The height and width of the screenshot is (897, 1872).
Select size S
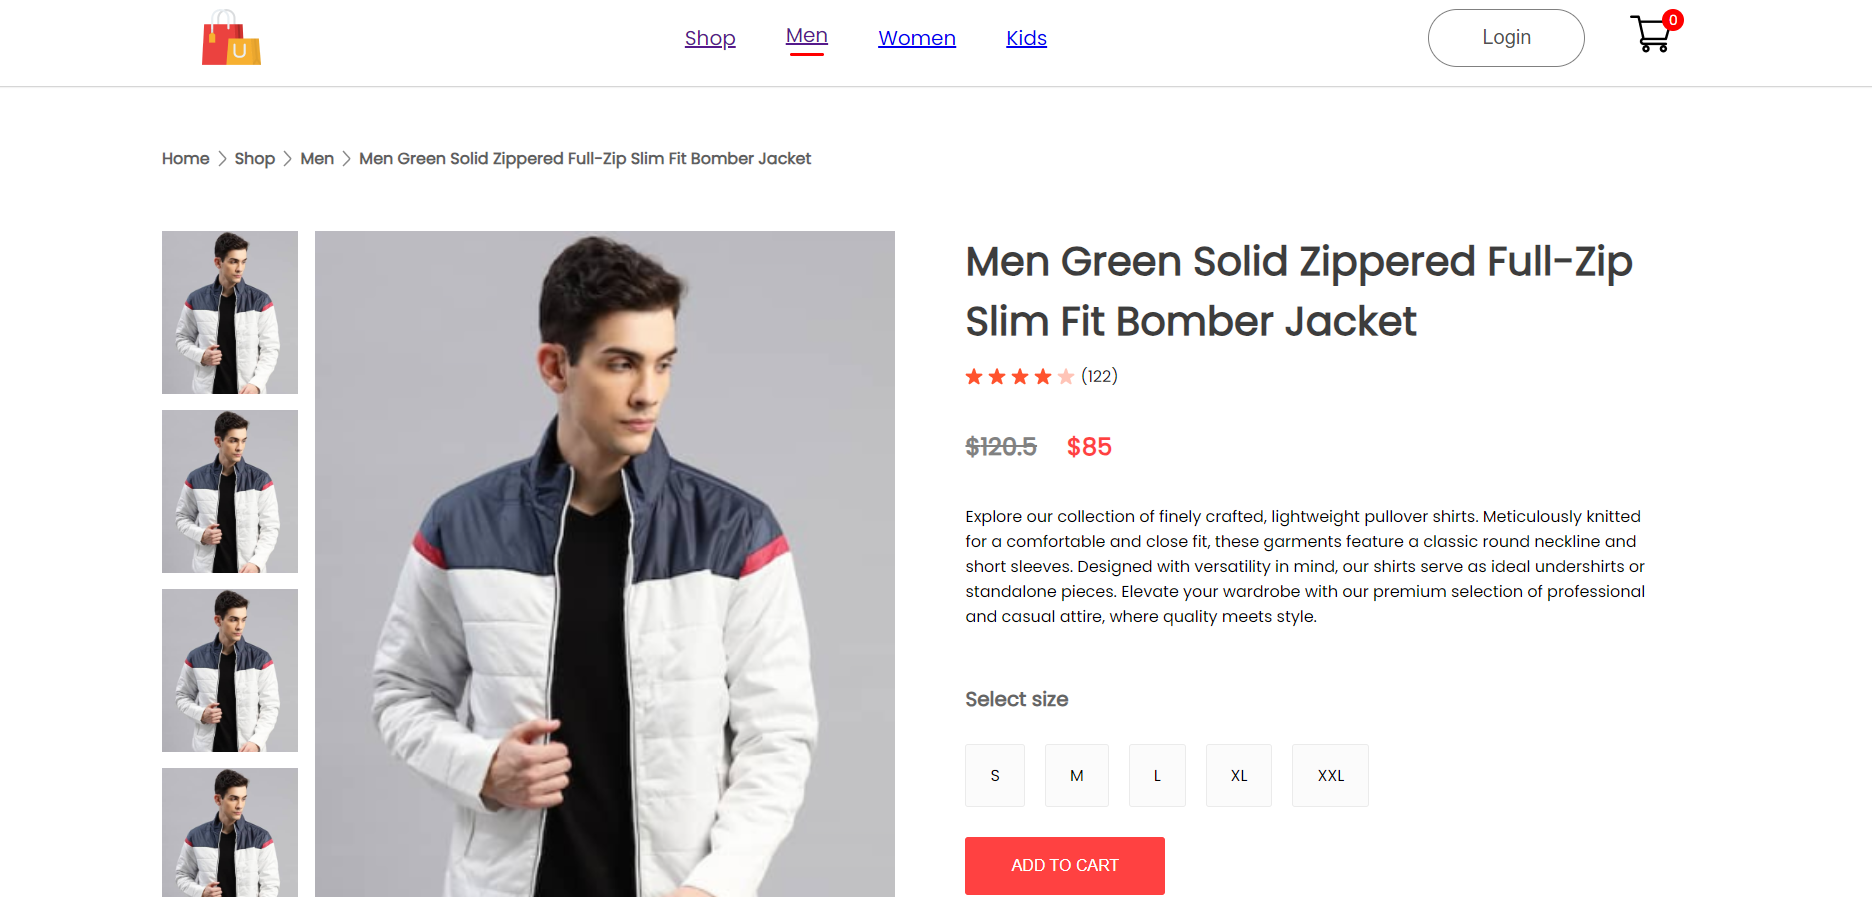(x=995, y=775)
